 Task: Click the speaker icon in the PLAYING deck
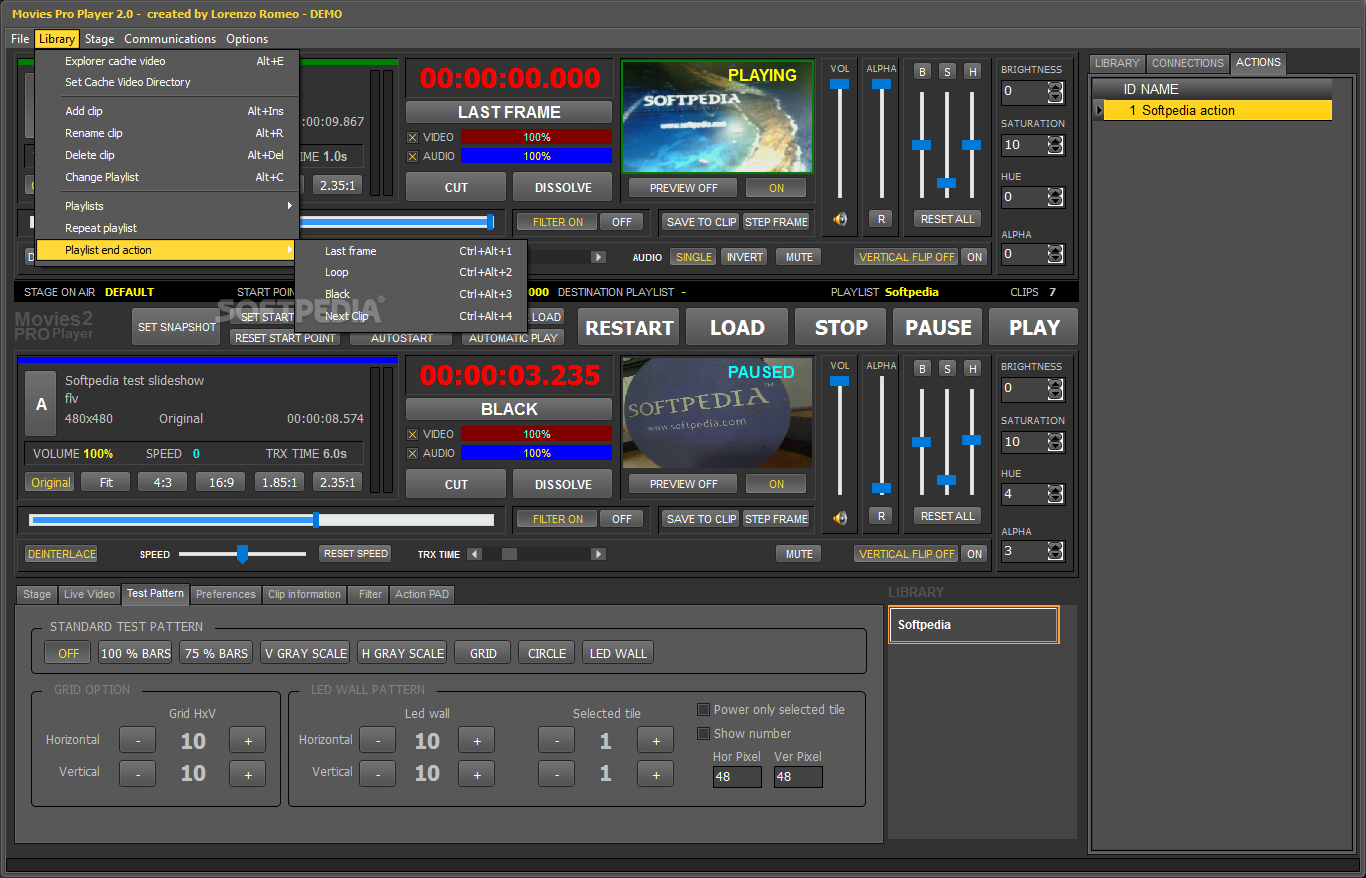coord(840,219)
